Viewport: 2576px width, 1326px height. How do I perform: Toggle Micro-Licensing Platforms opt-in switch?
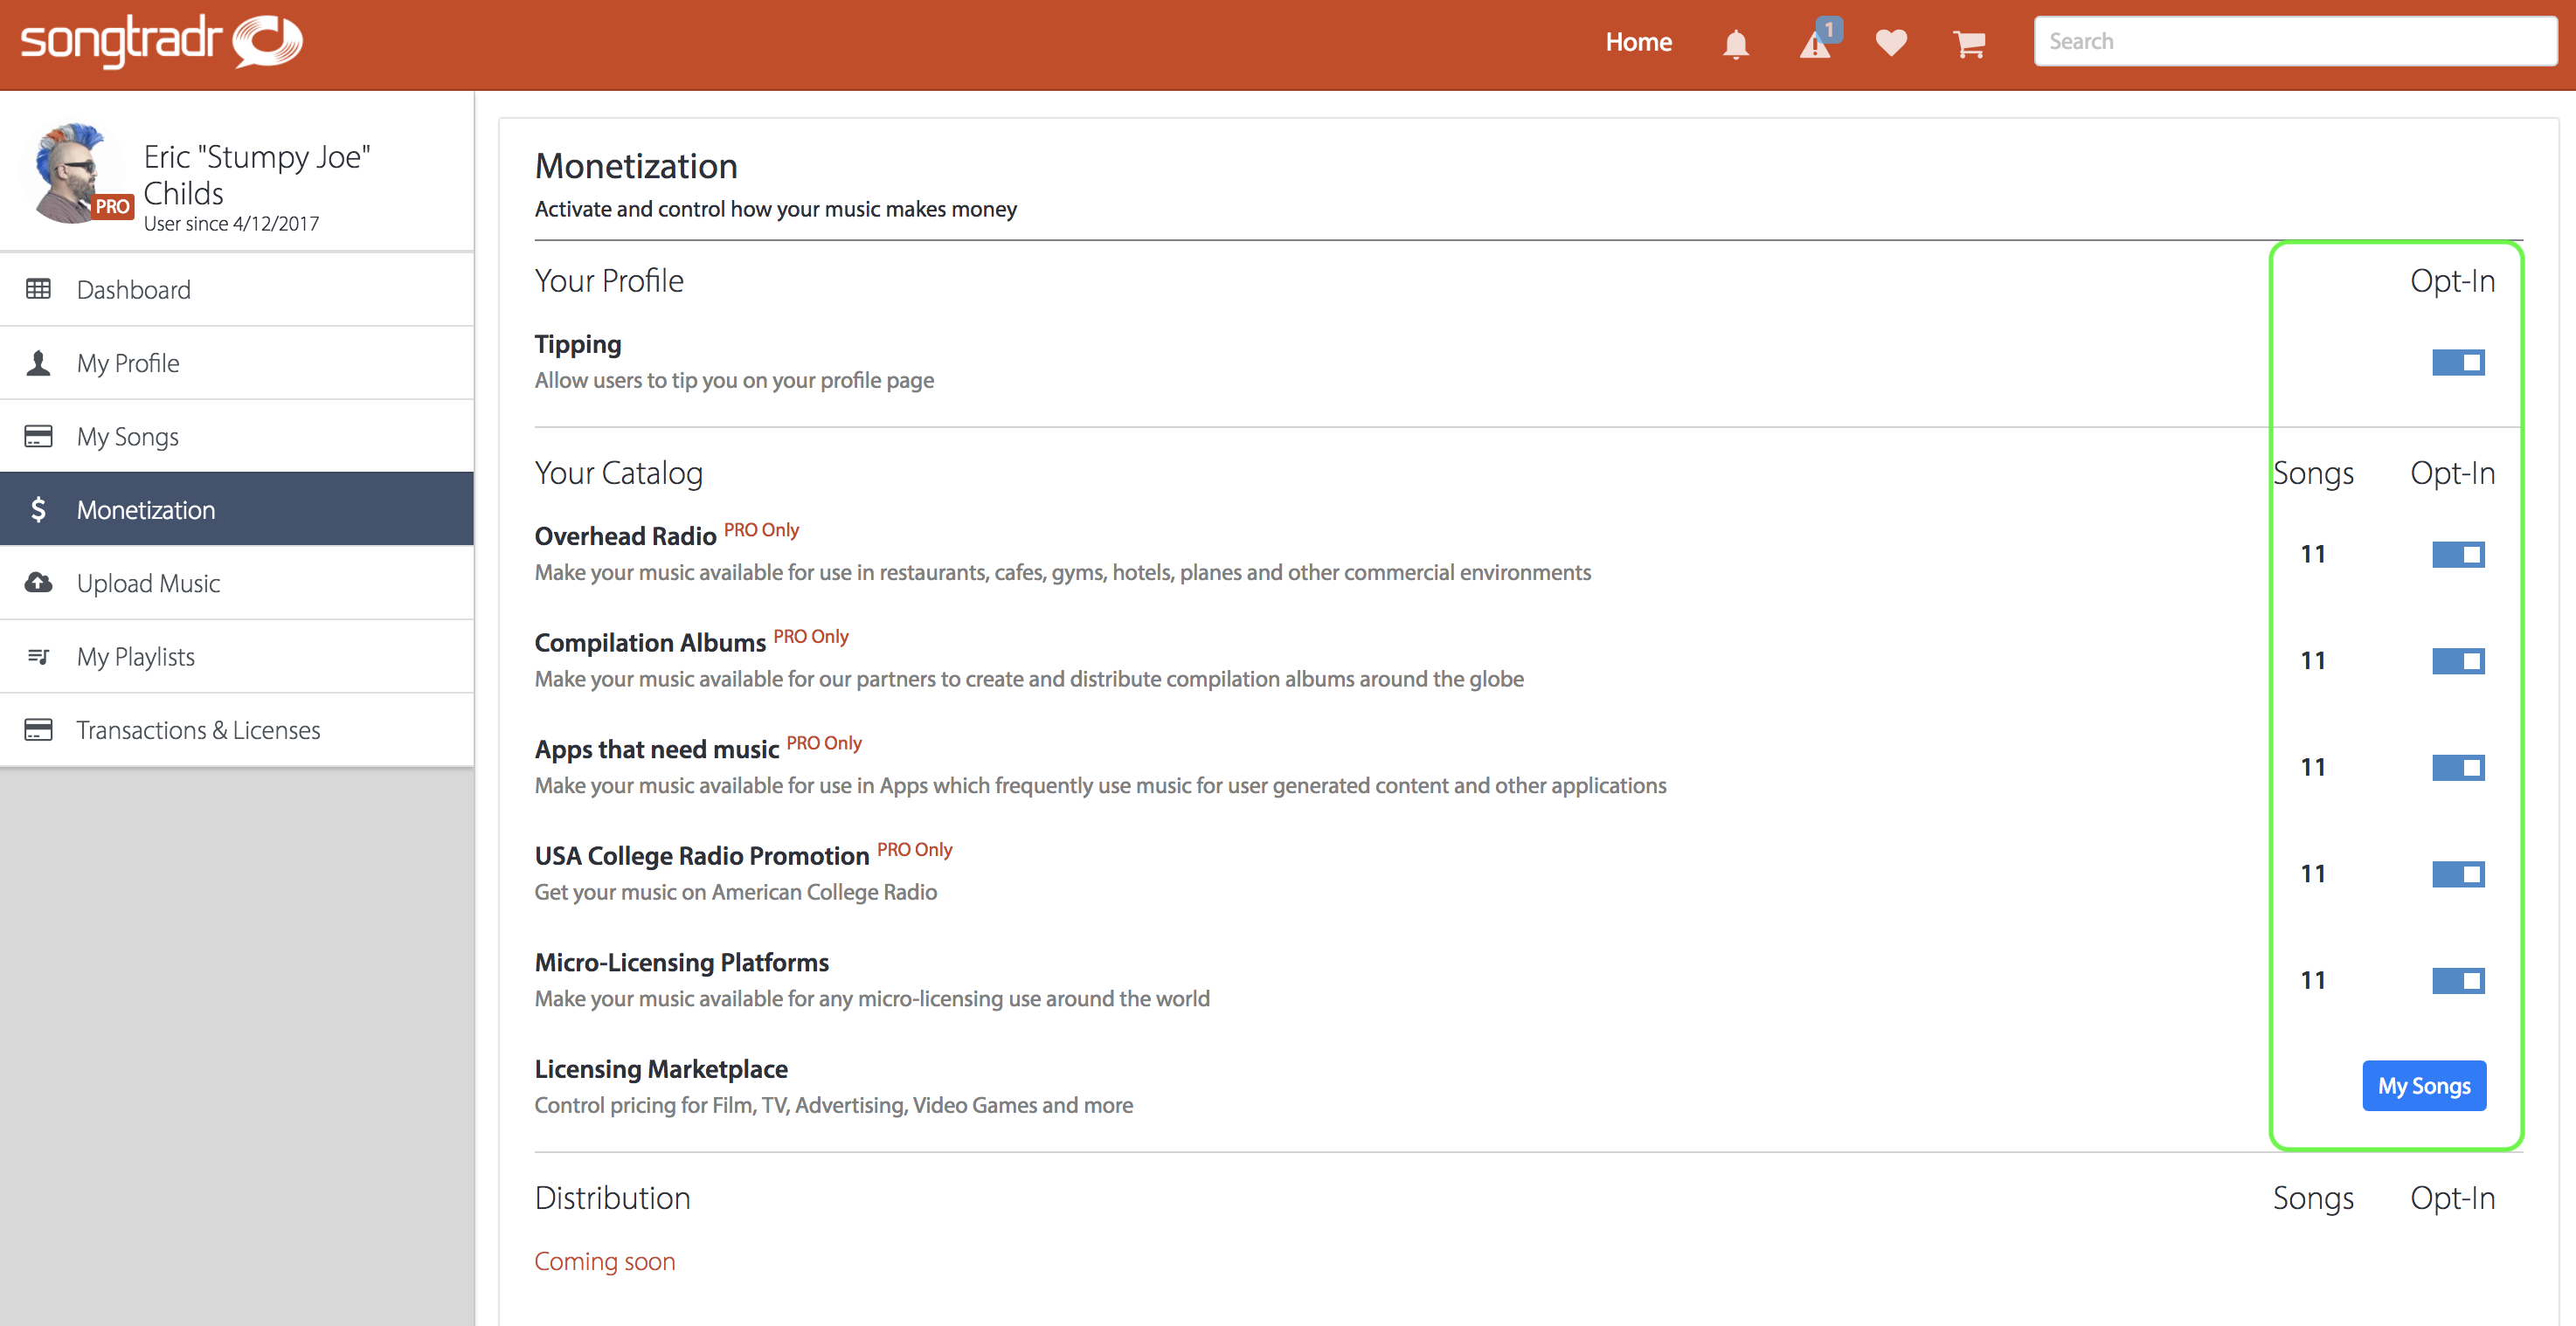point(2458,980)
